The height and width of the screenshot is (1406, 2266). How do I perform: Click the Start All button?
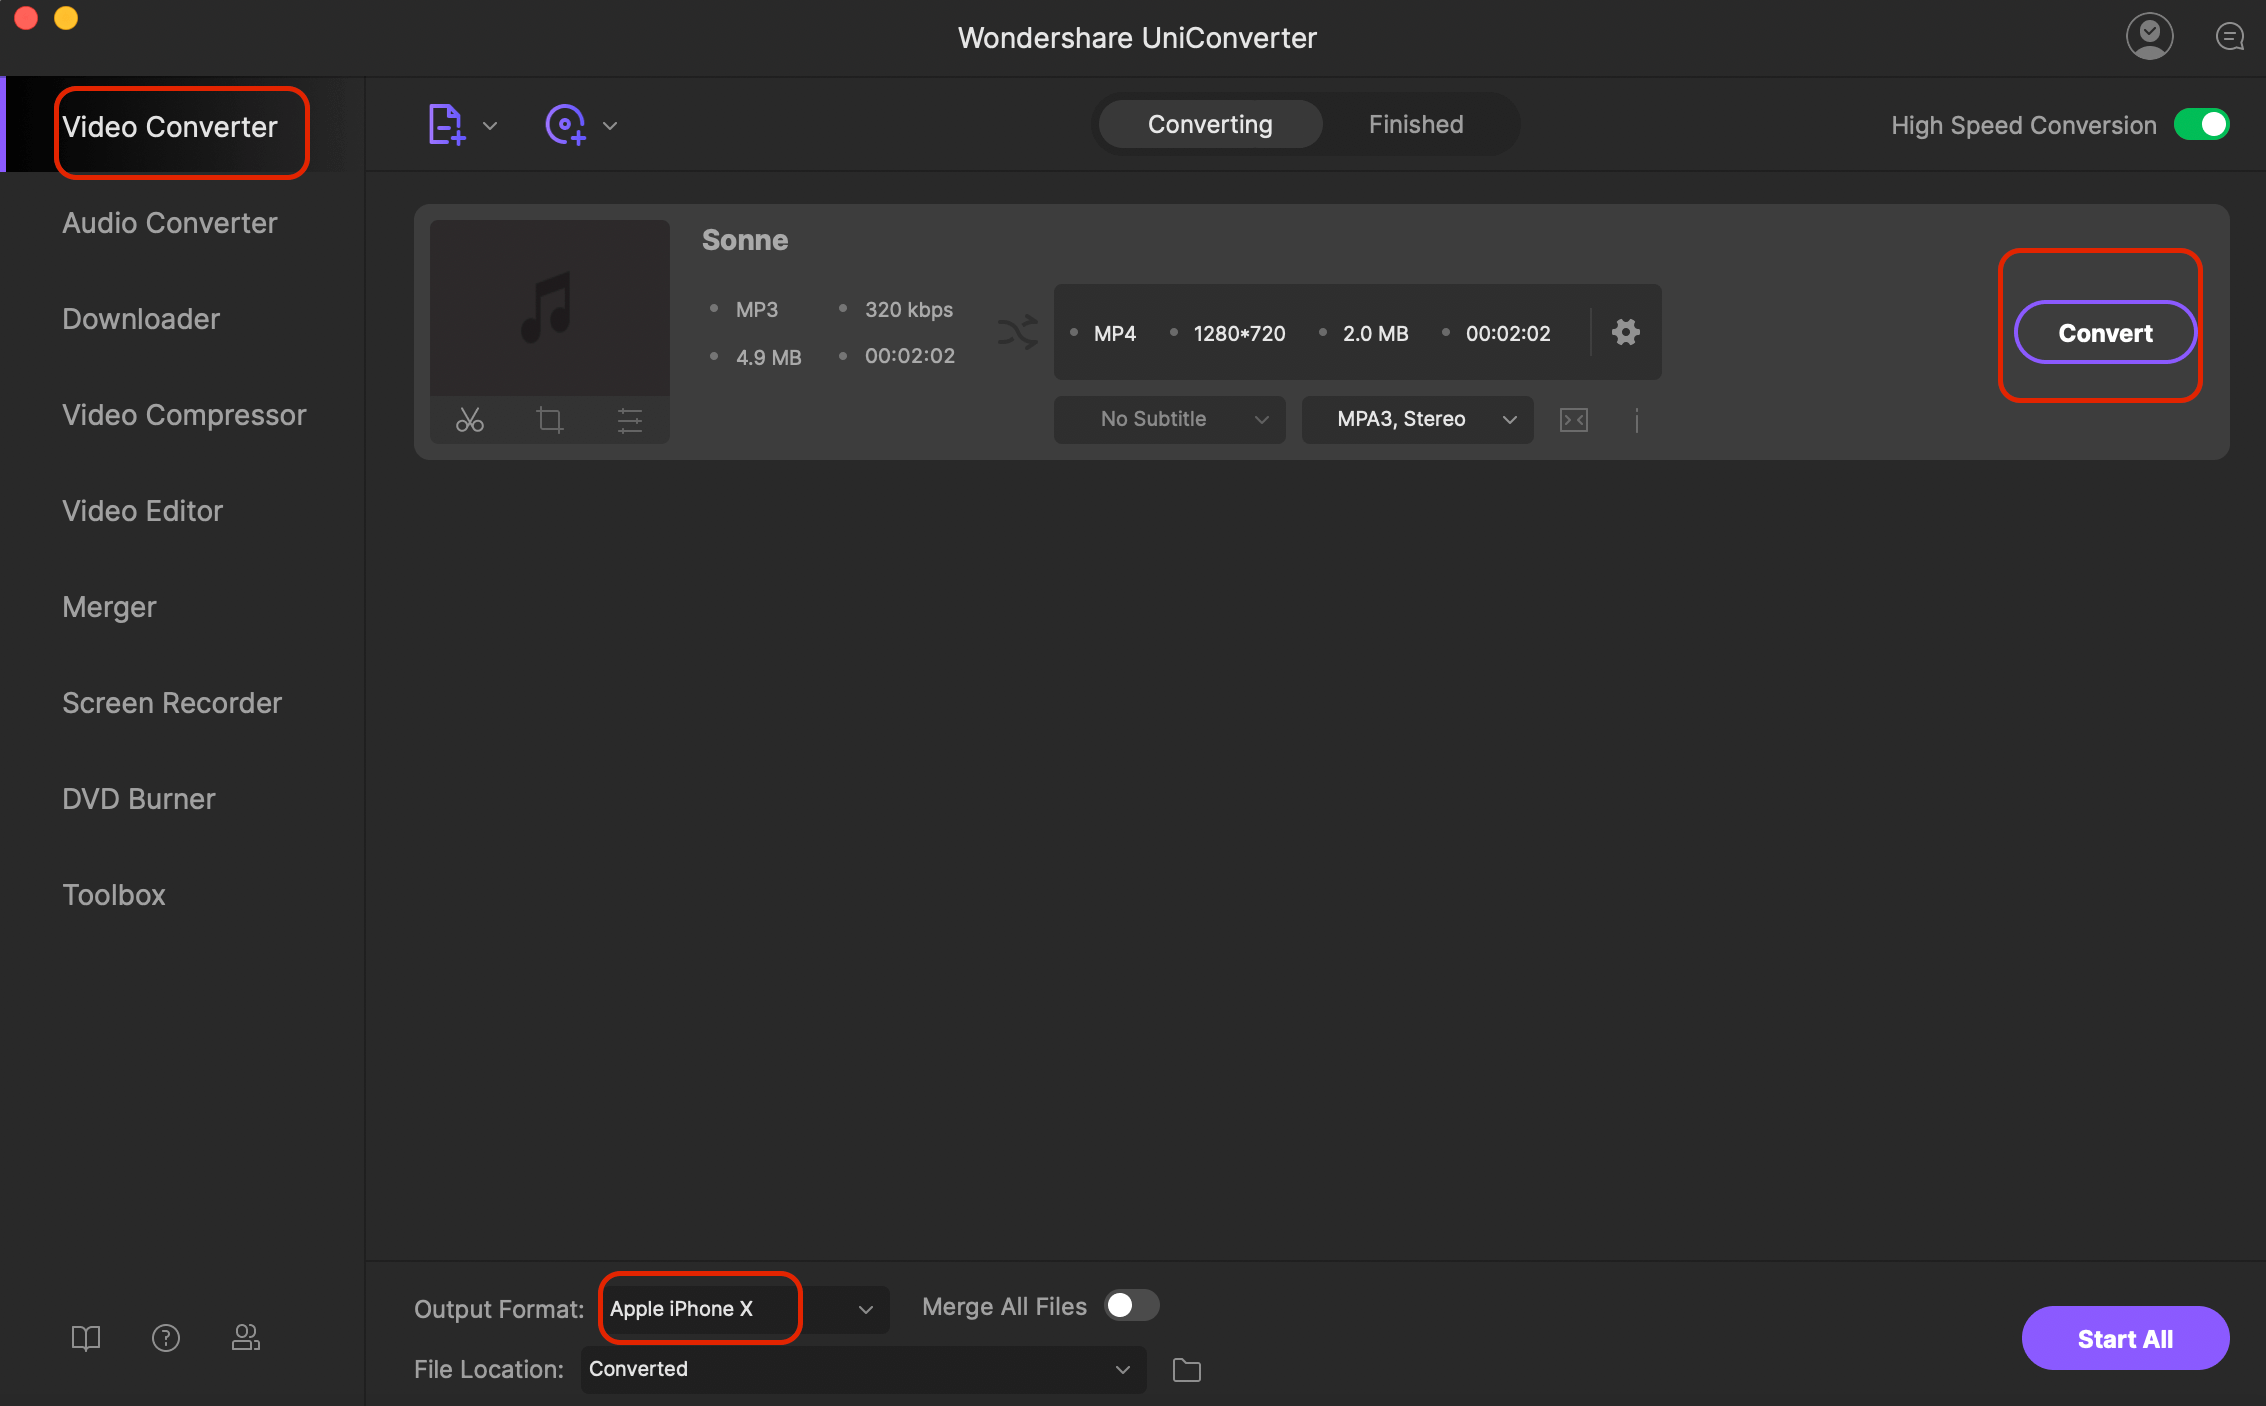coord(2125,1338)
